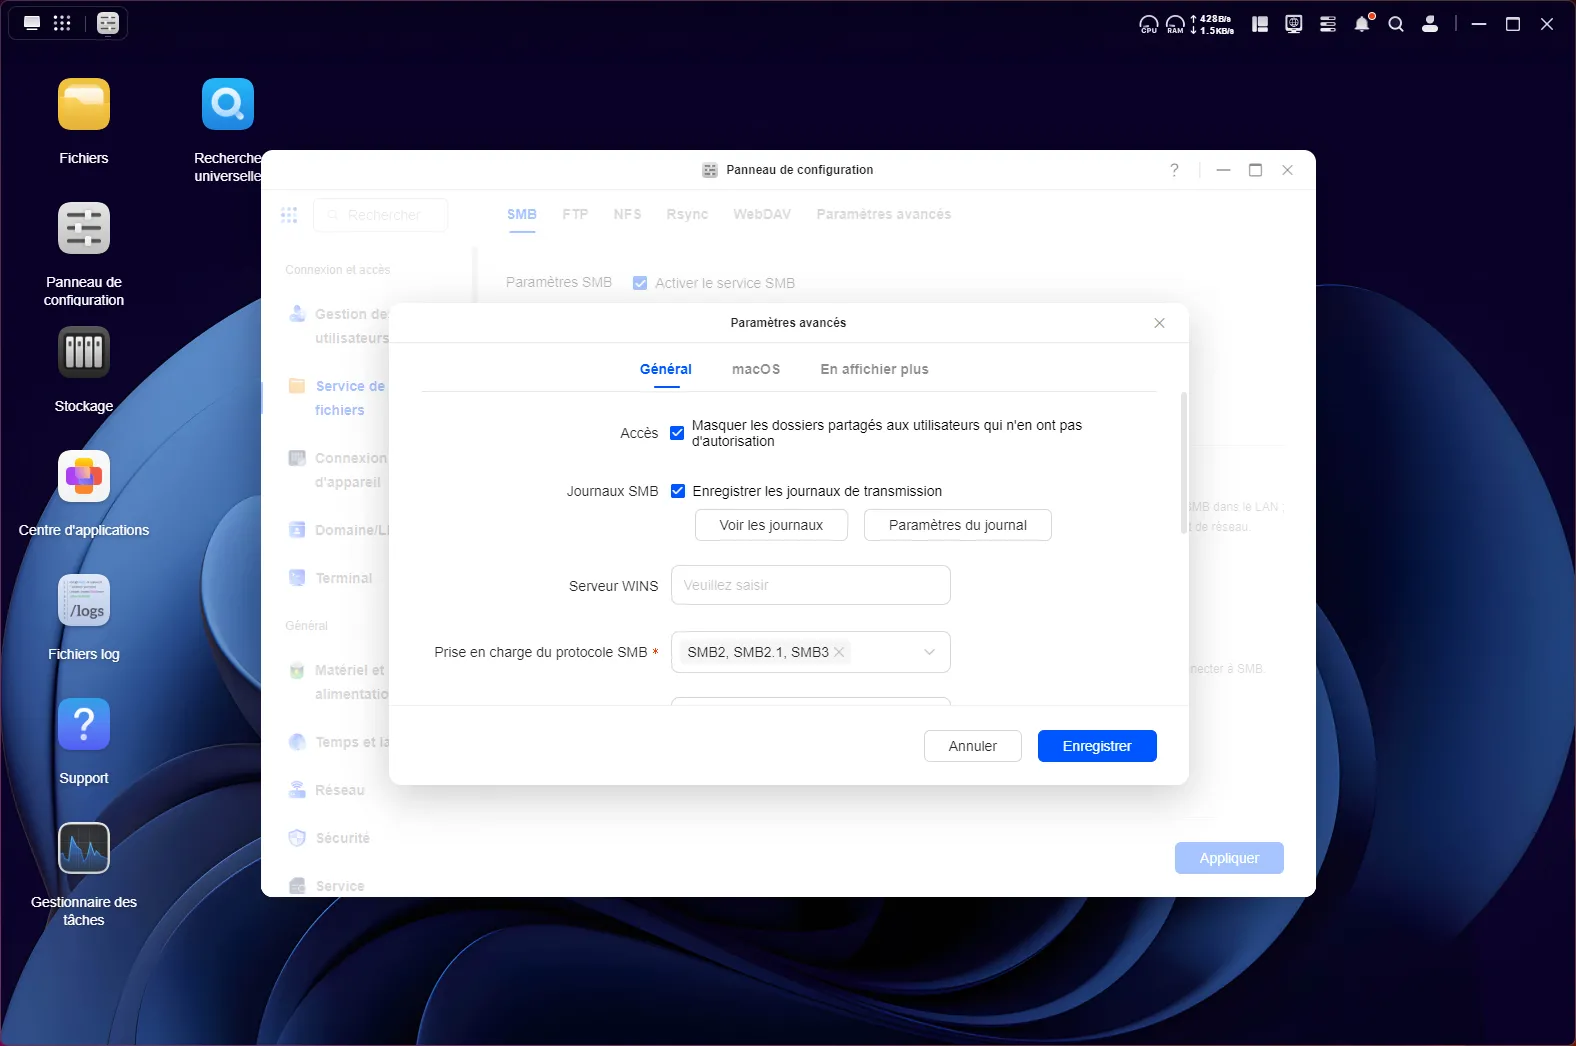The height and width of the screenshot is (1046, 1576).
Task: Open the Fichiers desktop app icon
Action: (x=84, y=105)
